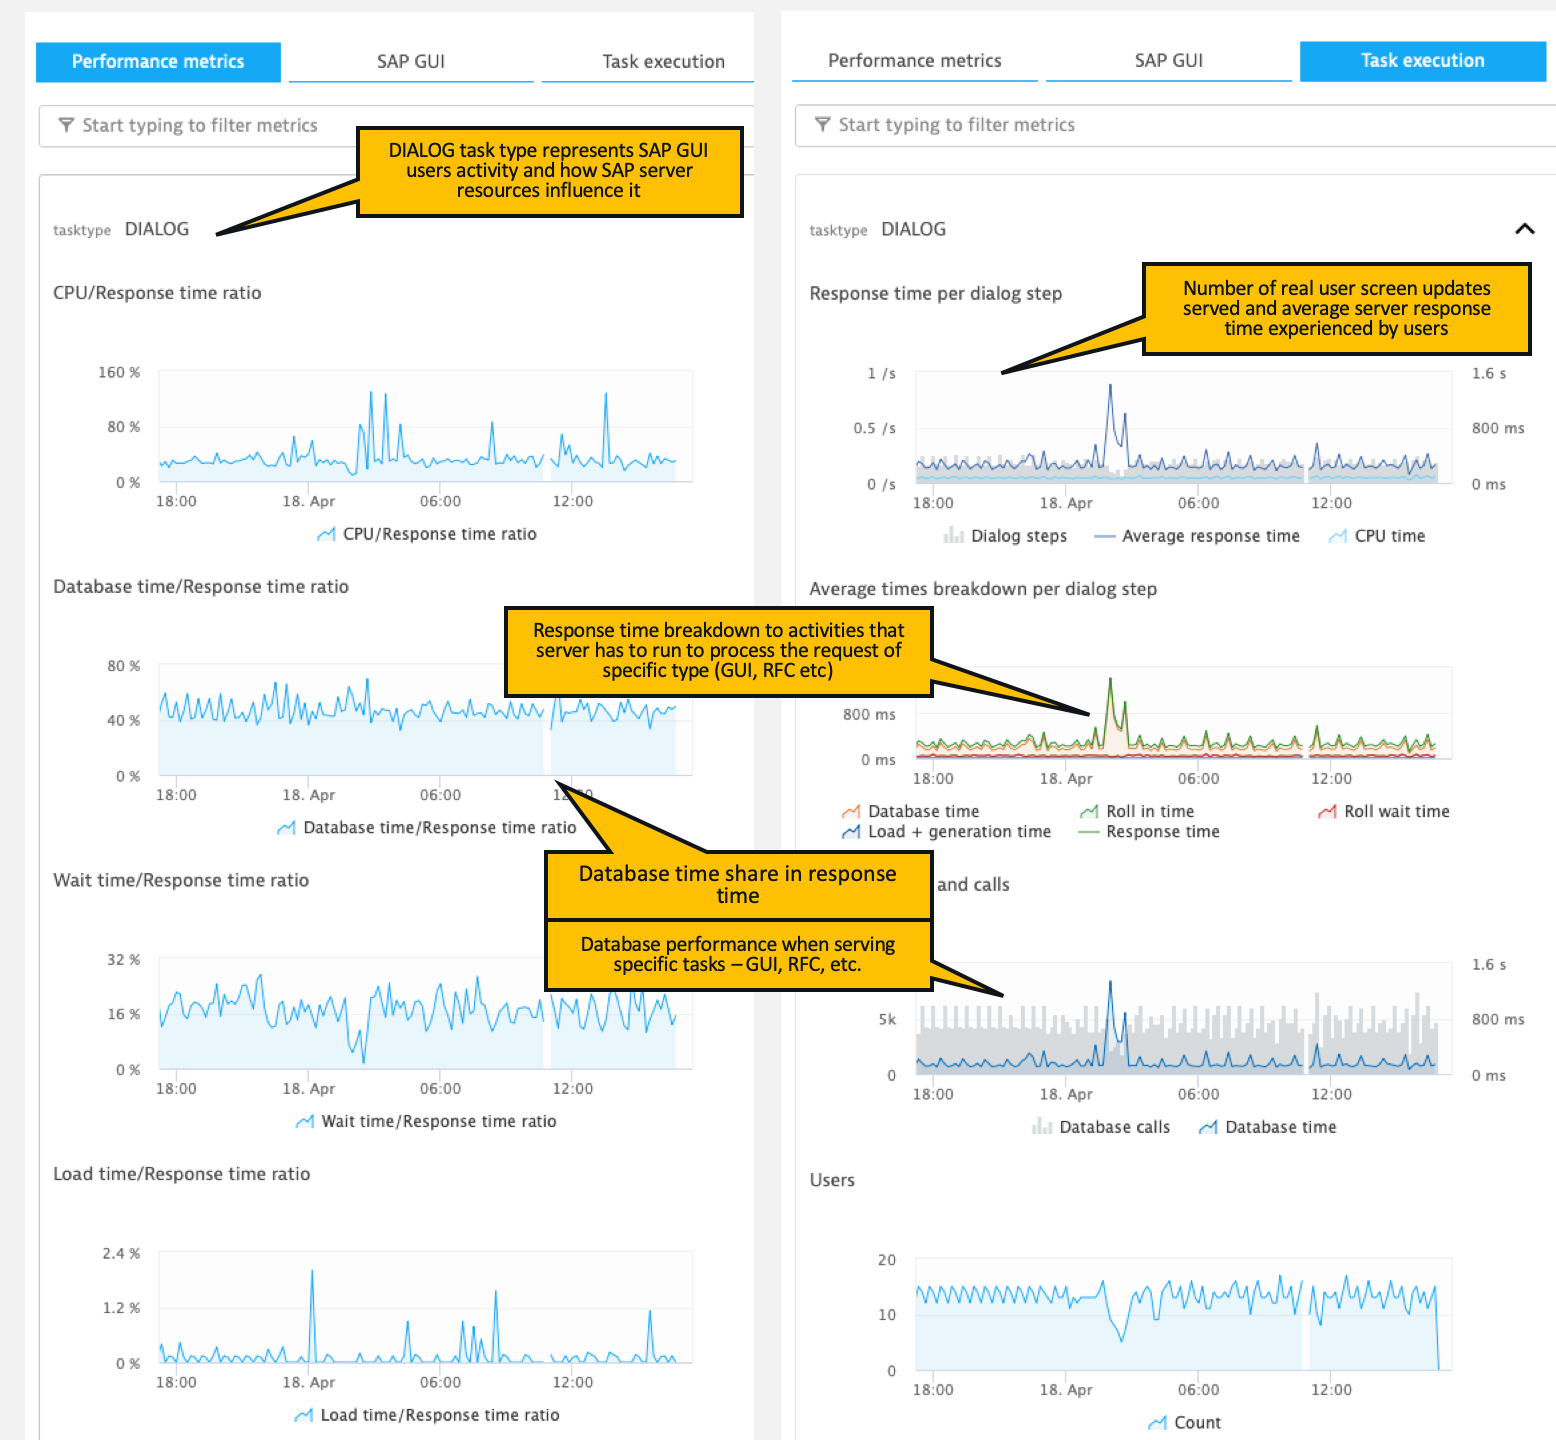Toggle CPU time legend series
This screenshot has height=1440, width=1556.
1377,536
